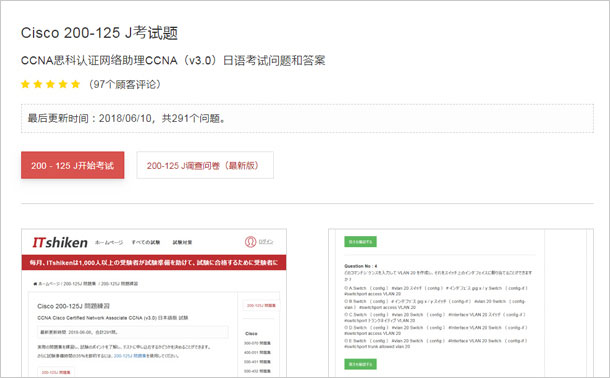The width and height of the screenshot is (610, 378).
Task: Click ホームページ nav item in the preview
Action: pyautogui.click(x=109, y=242)
